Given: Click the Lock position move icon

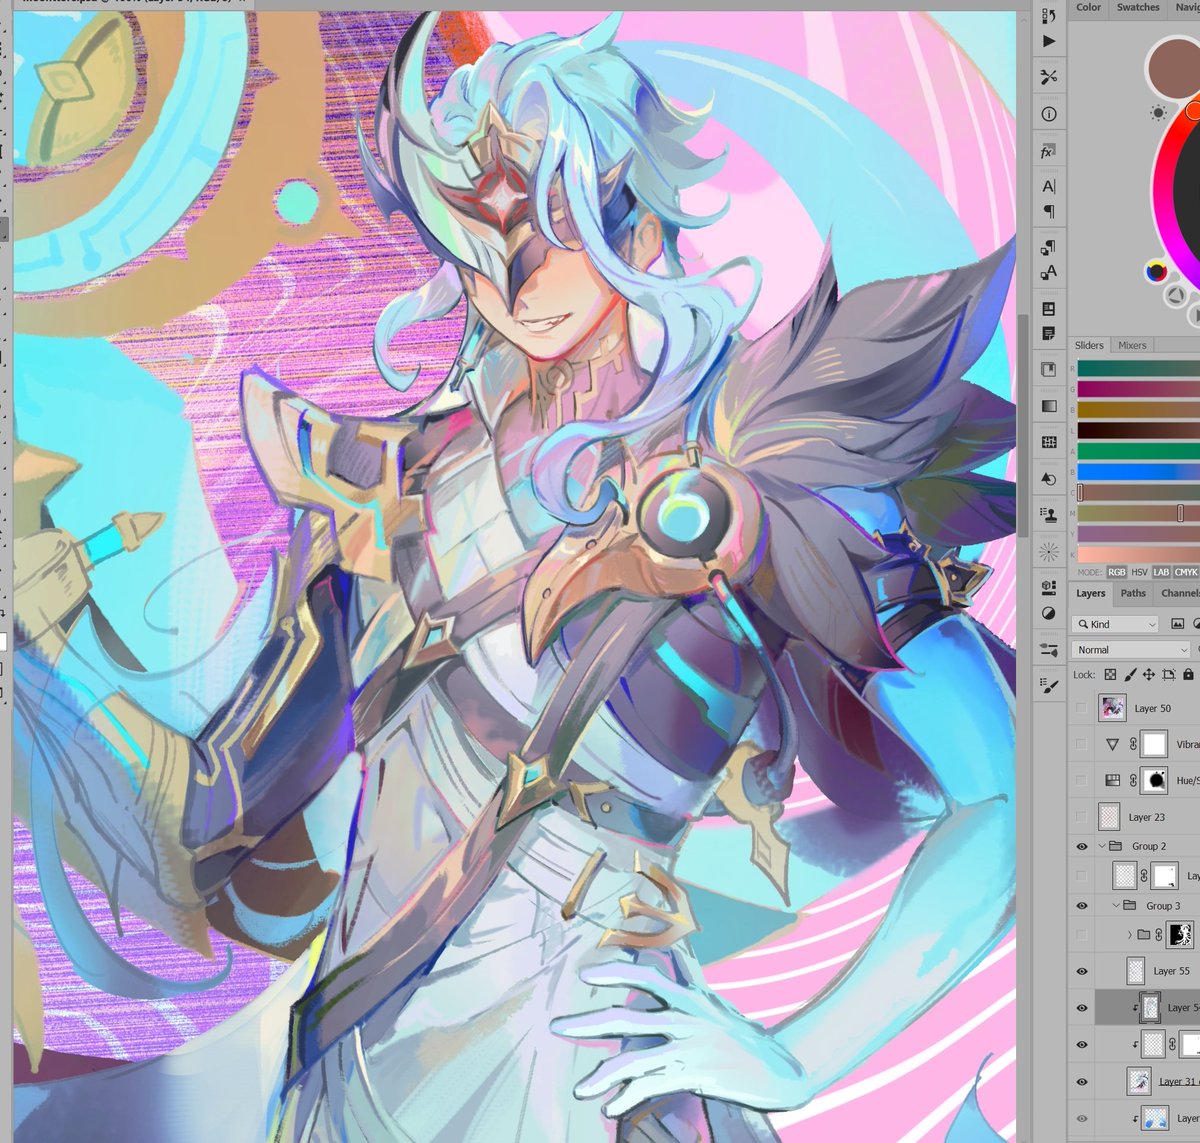Looking at the screenshot, I should 1149,675.
